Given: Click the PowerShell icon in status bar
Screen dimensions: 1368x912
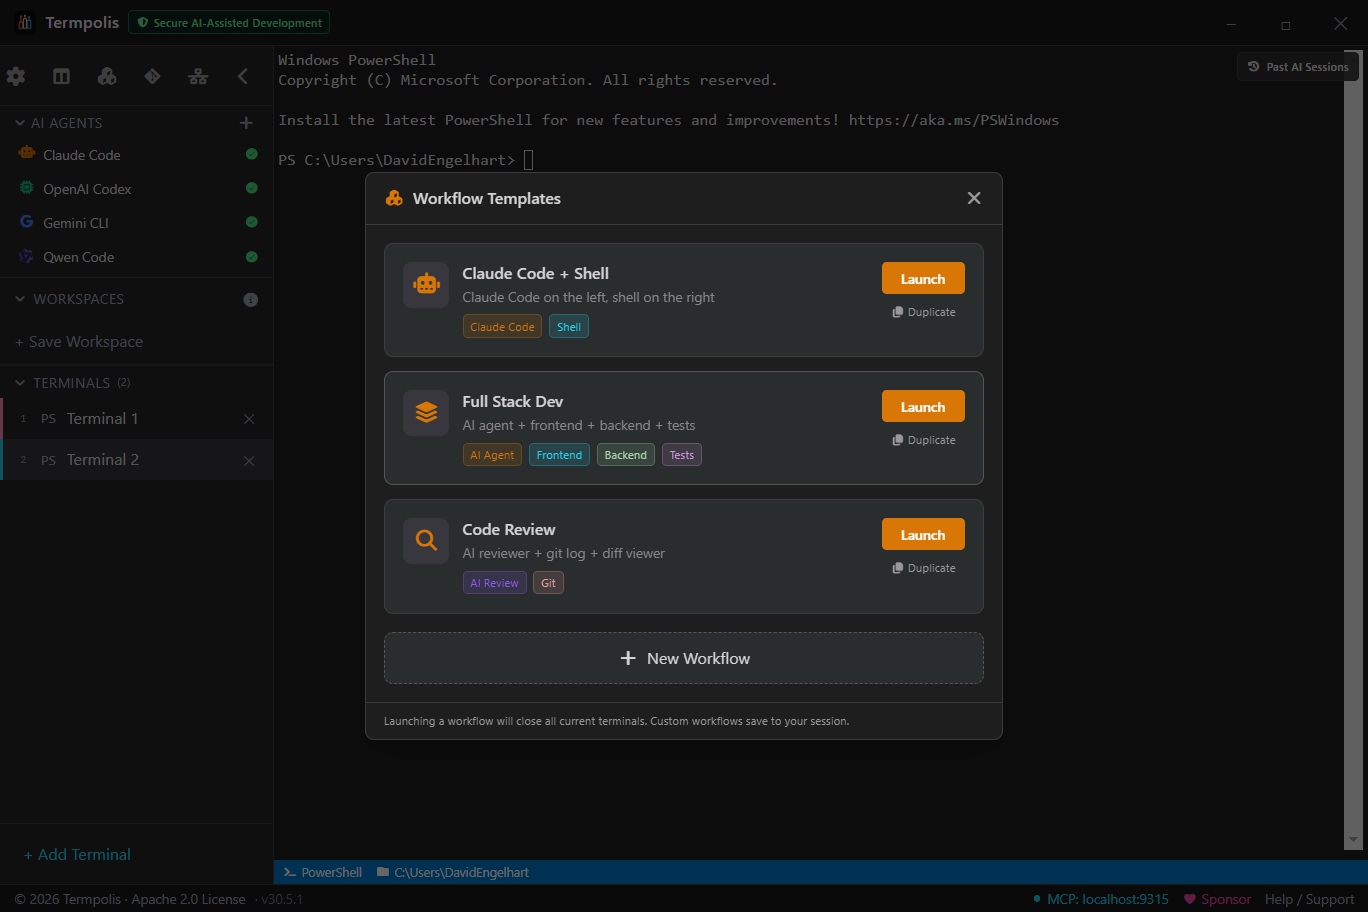Looking at the screenshot, I should coord(290,872).
